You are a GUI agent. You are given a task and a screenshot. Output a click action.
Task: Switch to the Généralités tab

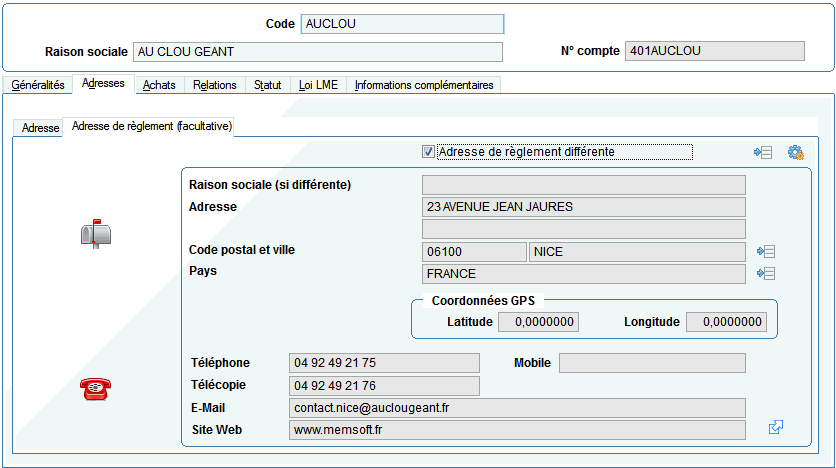click(38, 86)
